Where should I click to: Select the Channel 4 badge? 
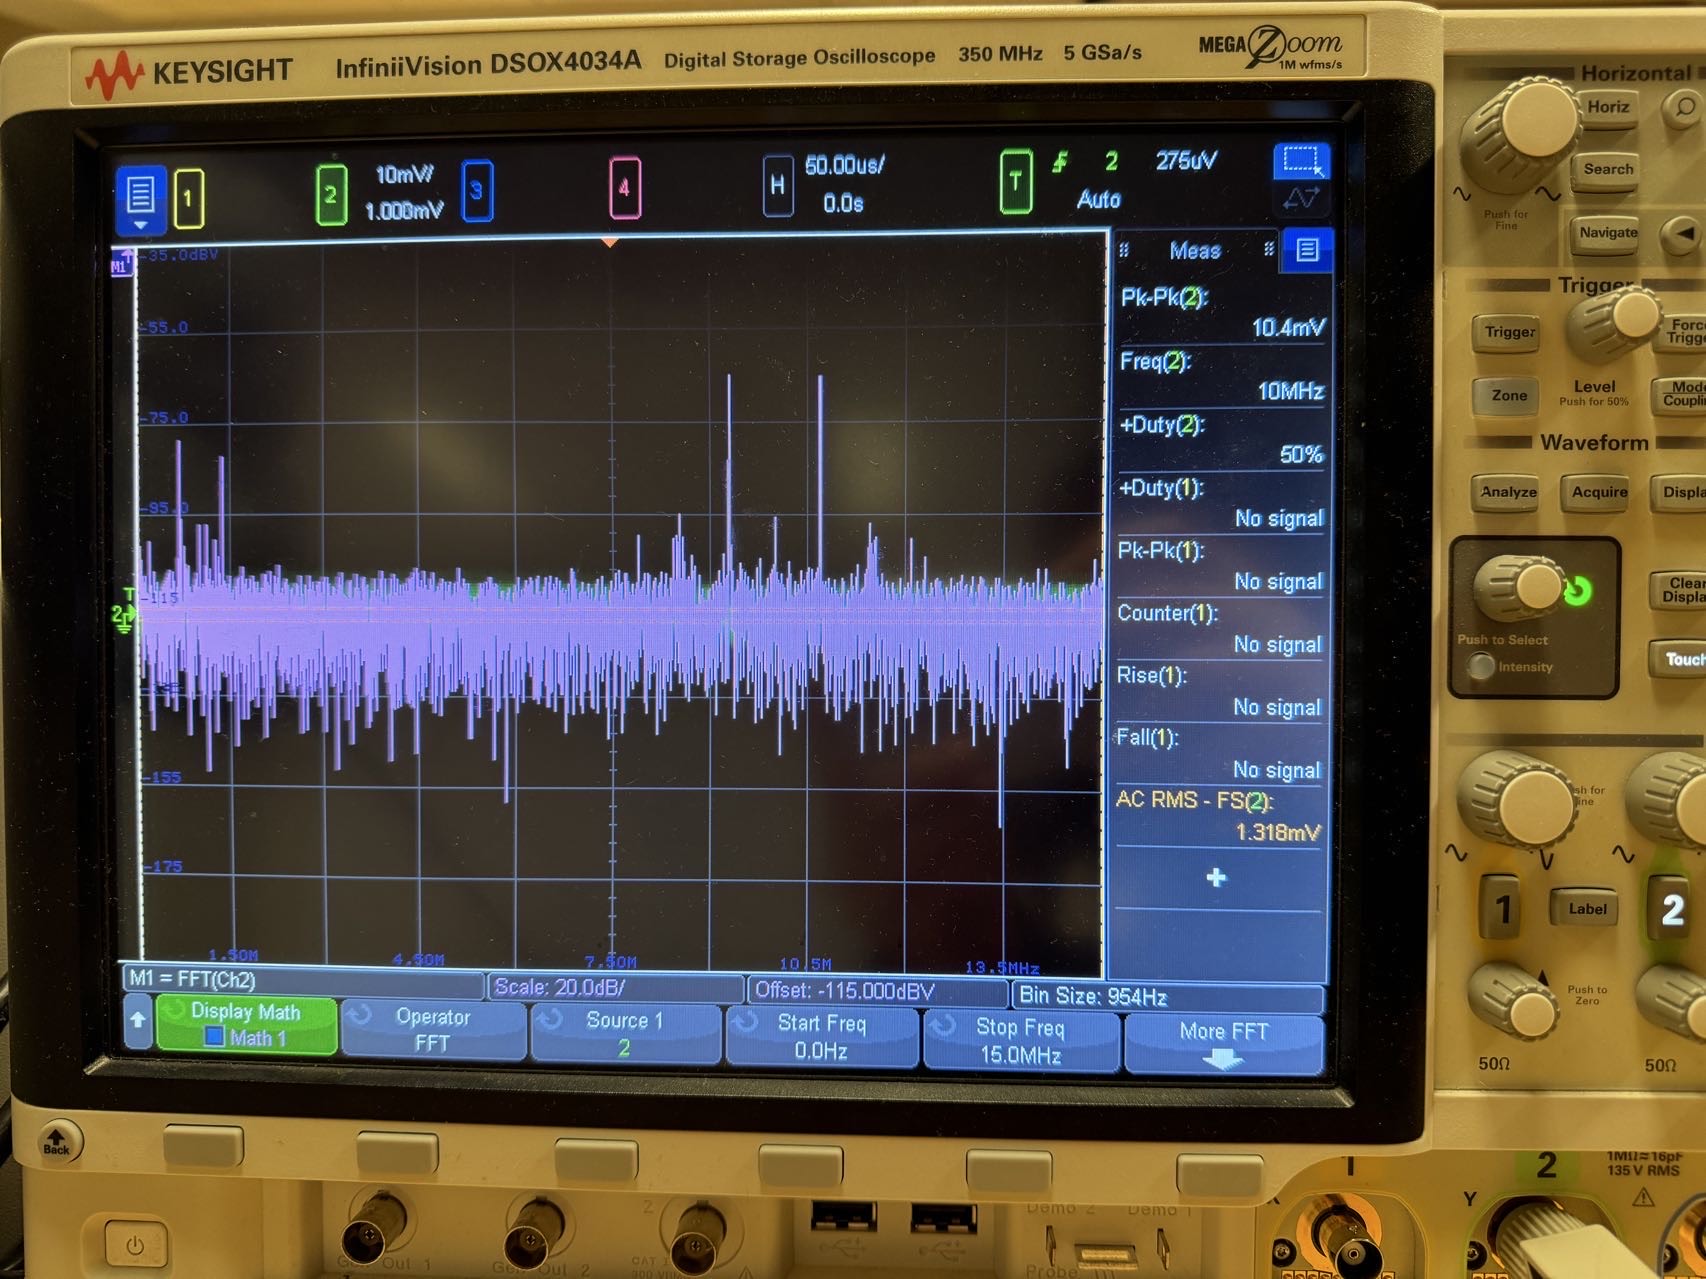pyautogui.click(x=625, y=187)
